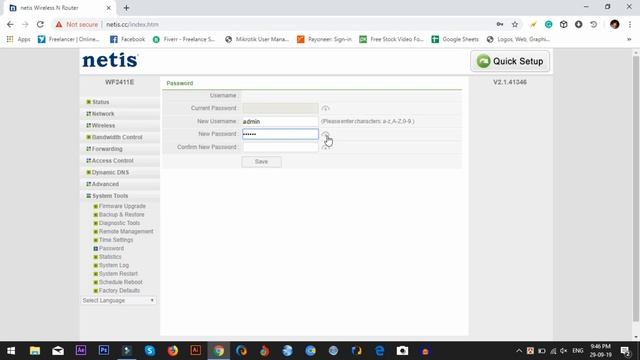Show hidden system tray icons
Viewport: 640px width, 360px height.
[x=518, y=351]
